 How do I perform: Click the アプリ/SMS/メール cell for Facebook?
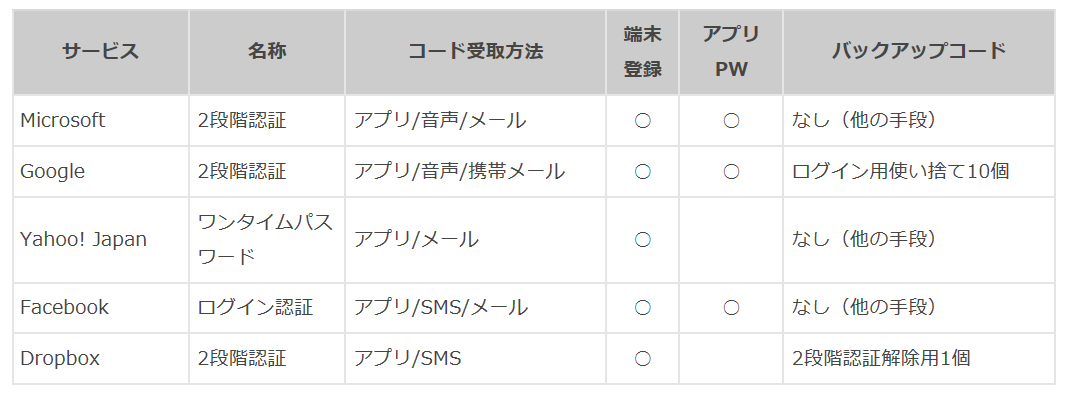click(475, 307)
